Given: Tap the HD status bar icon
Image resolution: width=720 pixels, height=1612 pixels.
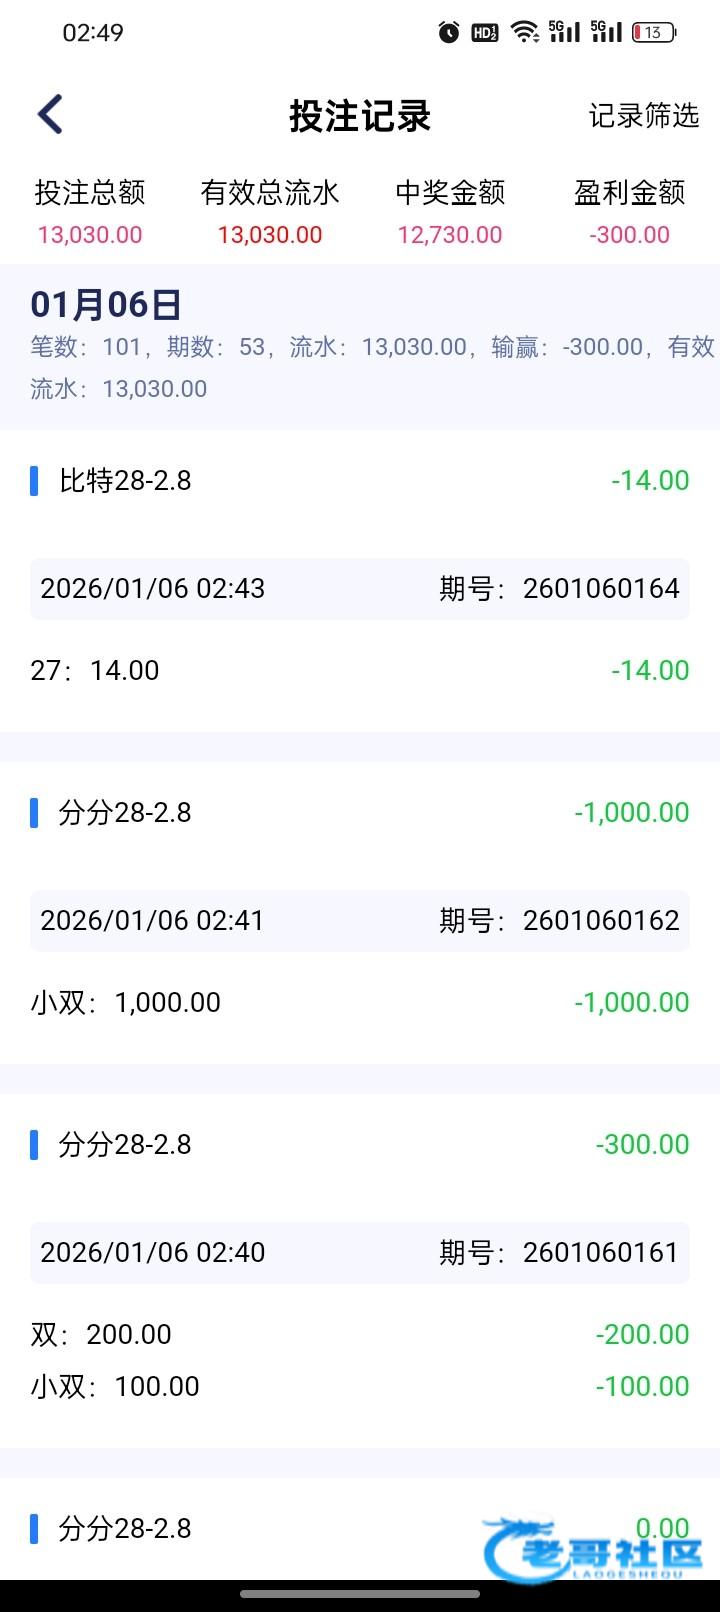Looking at the screenshot, I should click(485, 33).
